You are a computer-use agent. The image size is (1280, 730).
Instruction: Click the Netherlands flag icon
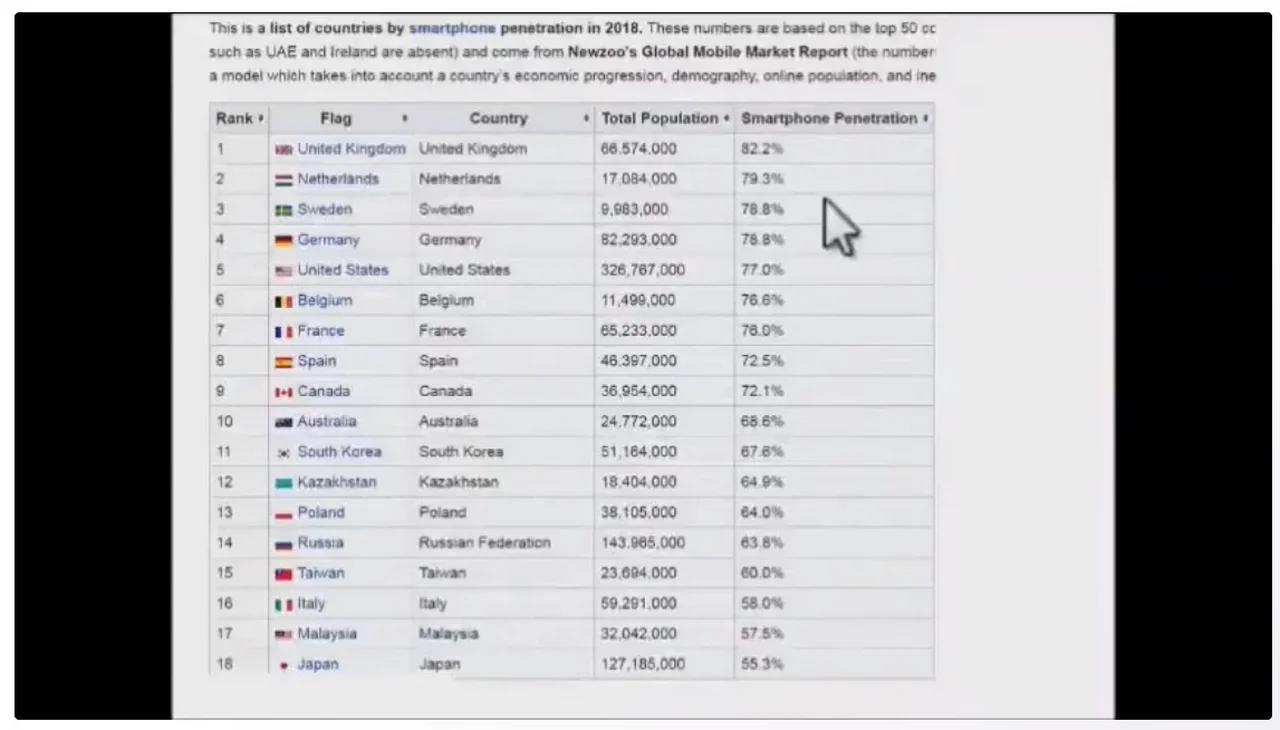coord(284,180)
